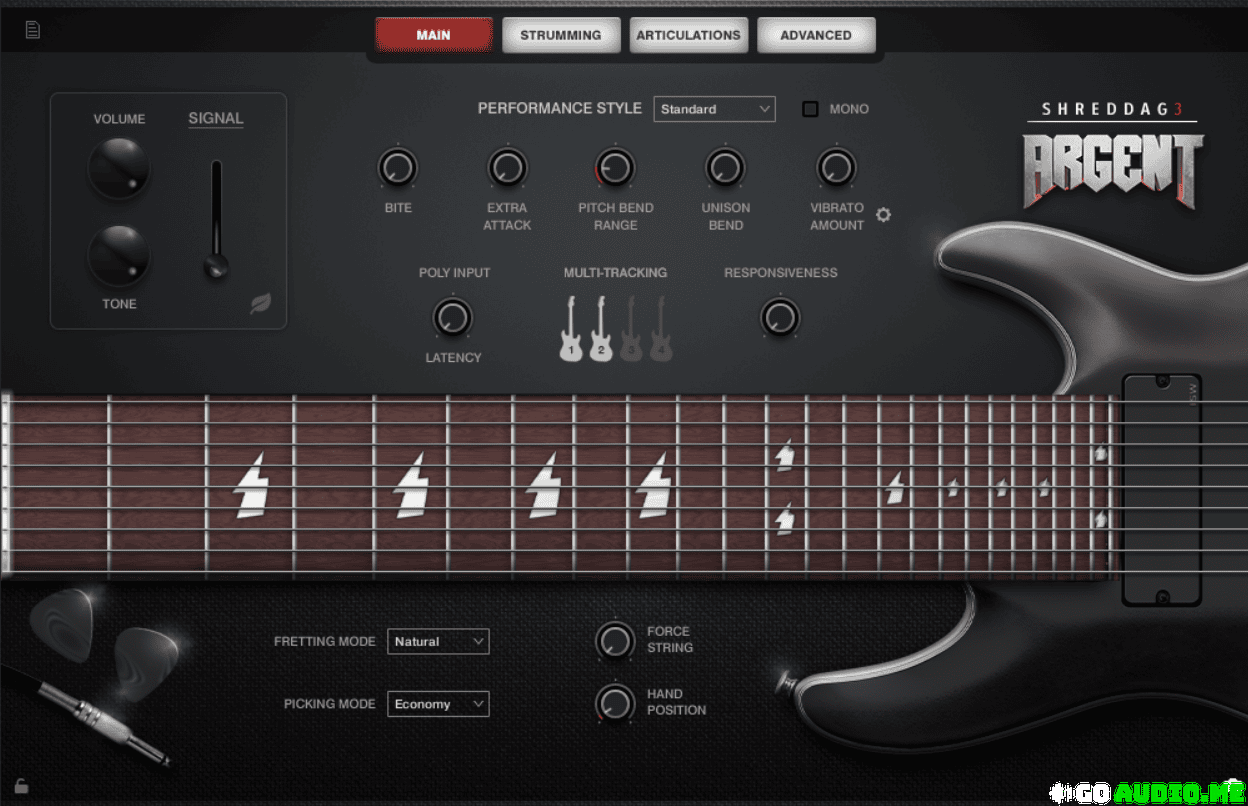Enable multi-tracking guitar 3
The width and height of the screenshot is (1248, 806).
(x=631, y=330)
